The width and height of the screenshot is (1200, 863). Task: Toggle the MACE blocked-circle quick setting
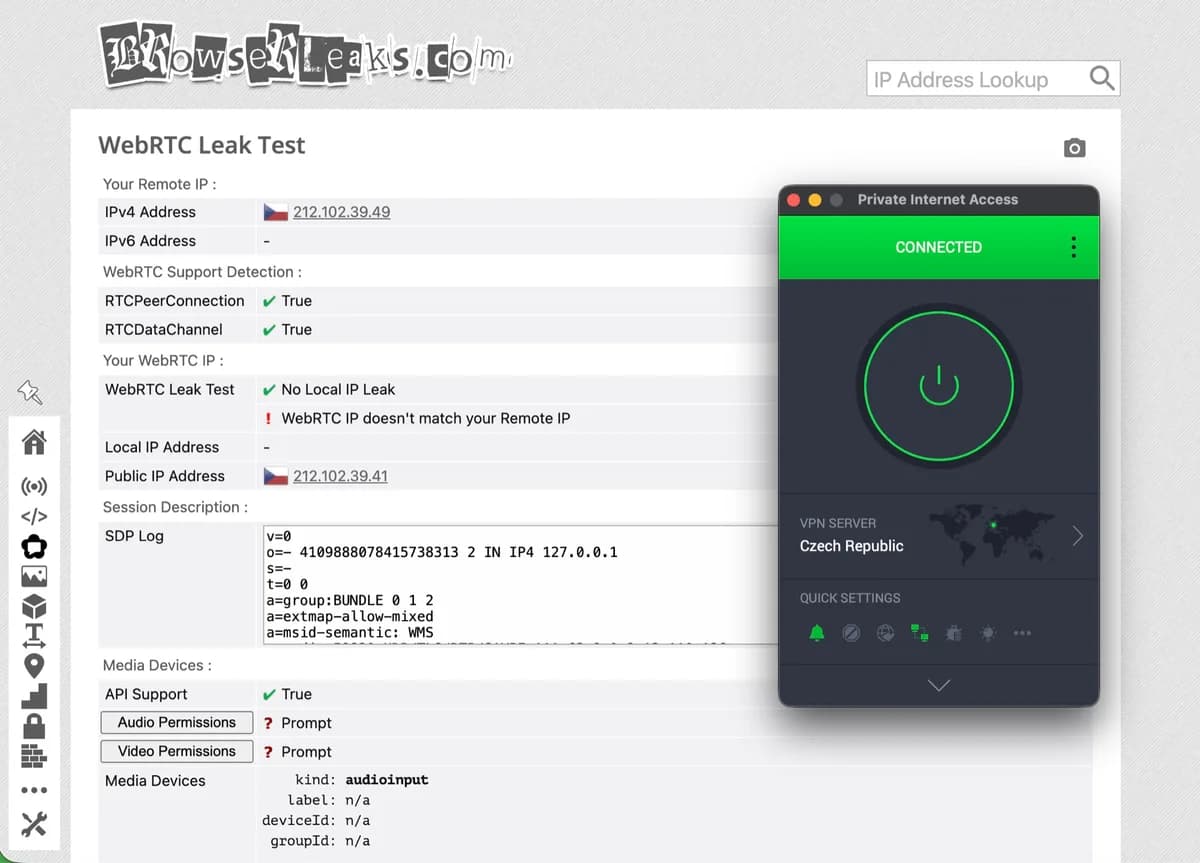(851, 633)
